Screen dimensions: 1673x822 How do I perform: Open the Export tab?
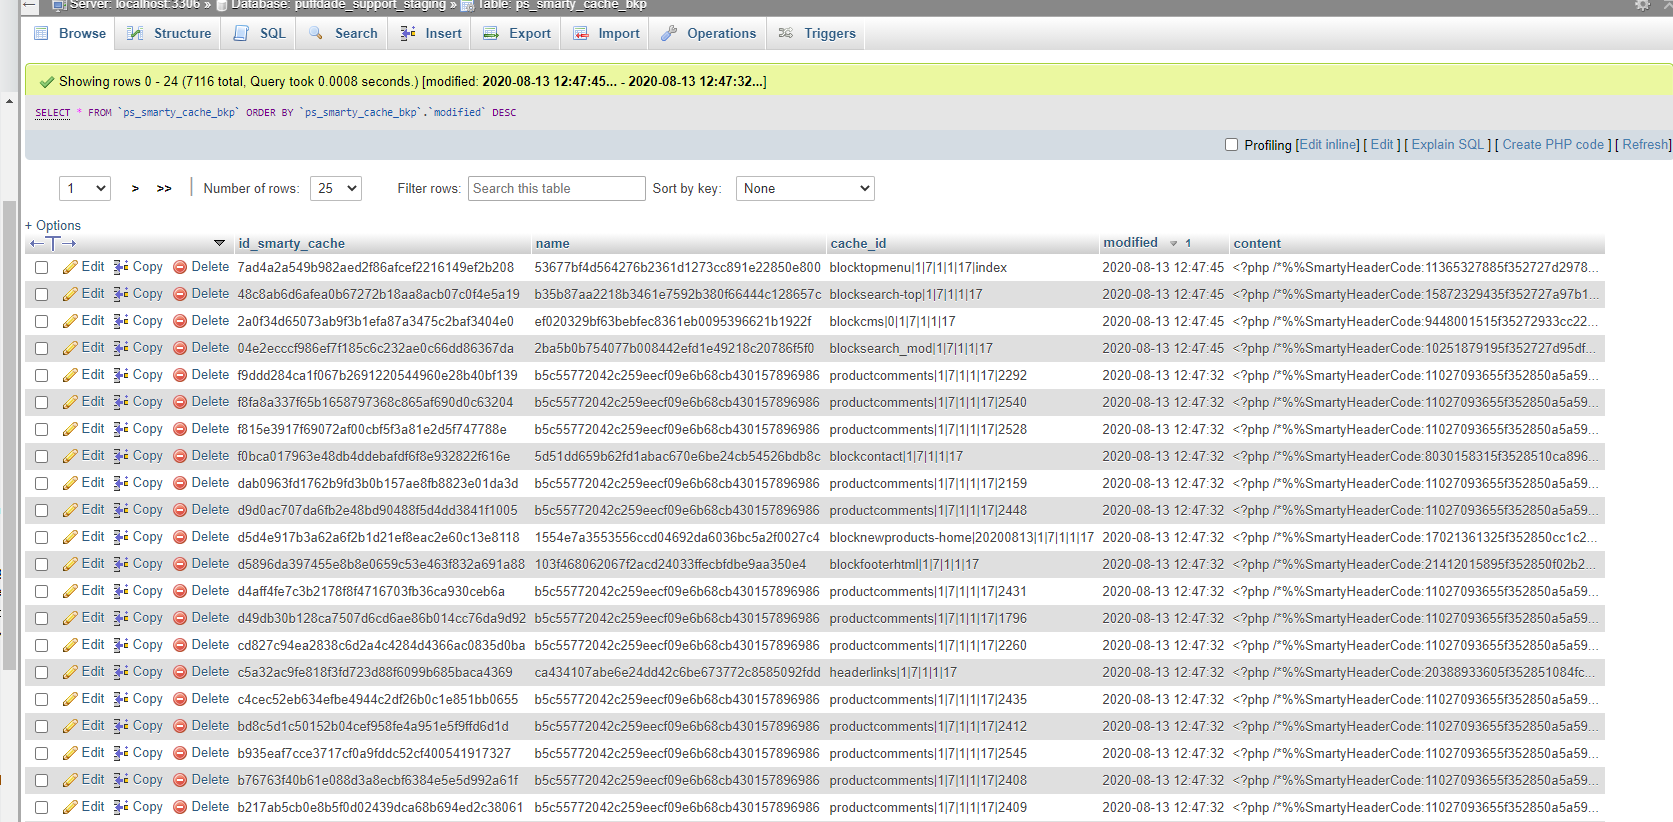517,33
